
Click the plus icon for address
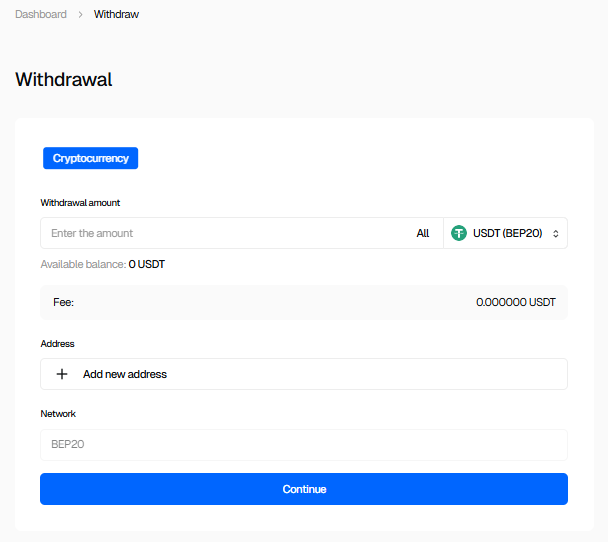(62, 374)
